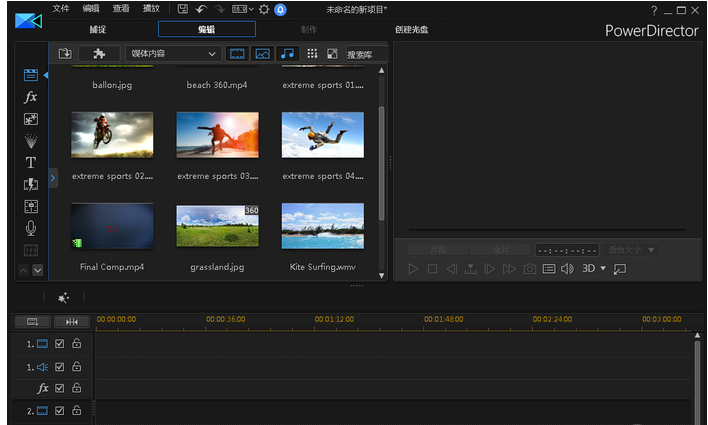Open the 文件 menu
Viewport: 708px width, 425px height.
click(61, 9)
